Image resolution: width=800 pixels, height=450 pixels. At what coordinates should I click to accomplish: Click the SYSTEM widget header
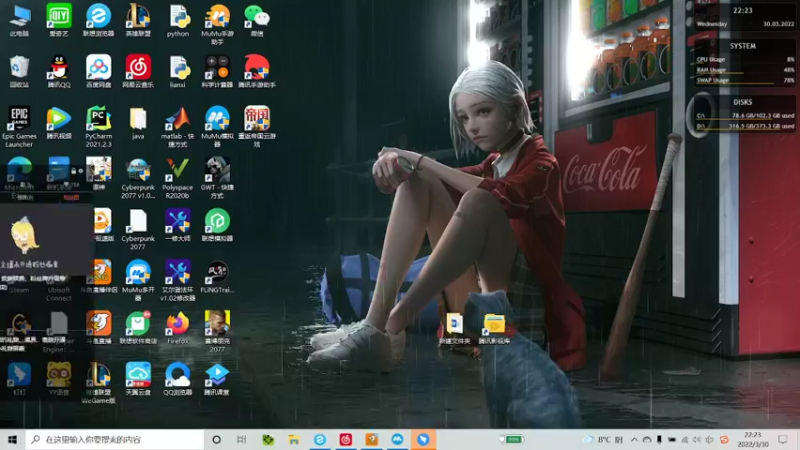[x=742, y=46]
